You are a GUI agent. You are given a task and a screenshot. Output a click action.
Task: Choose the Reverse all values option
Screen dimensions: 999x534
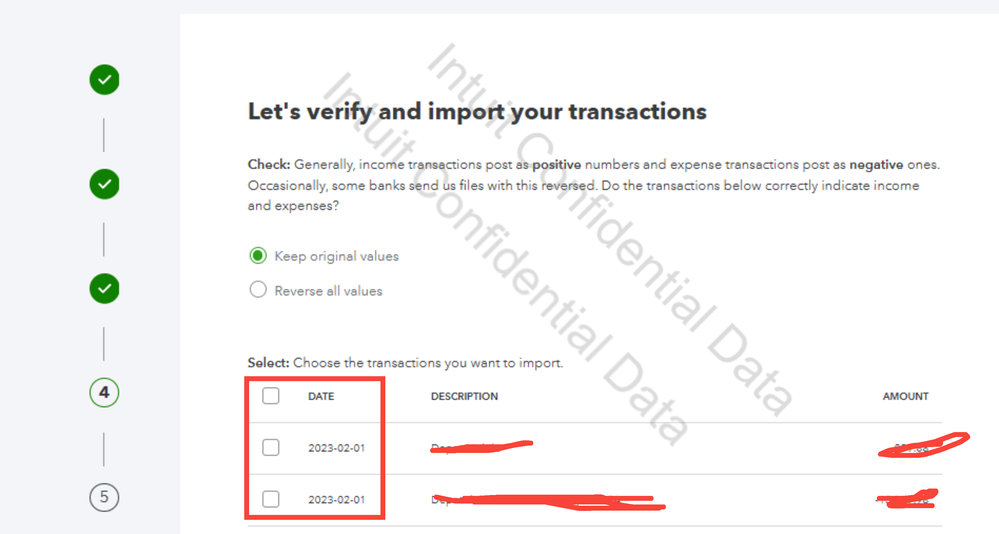[x=258, y=290]
